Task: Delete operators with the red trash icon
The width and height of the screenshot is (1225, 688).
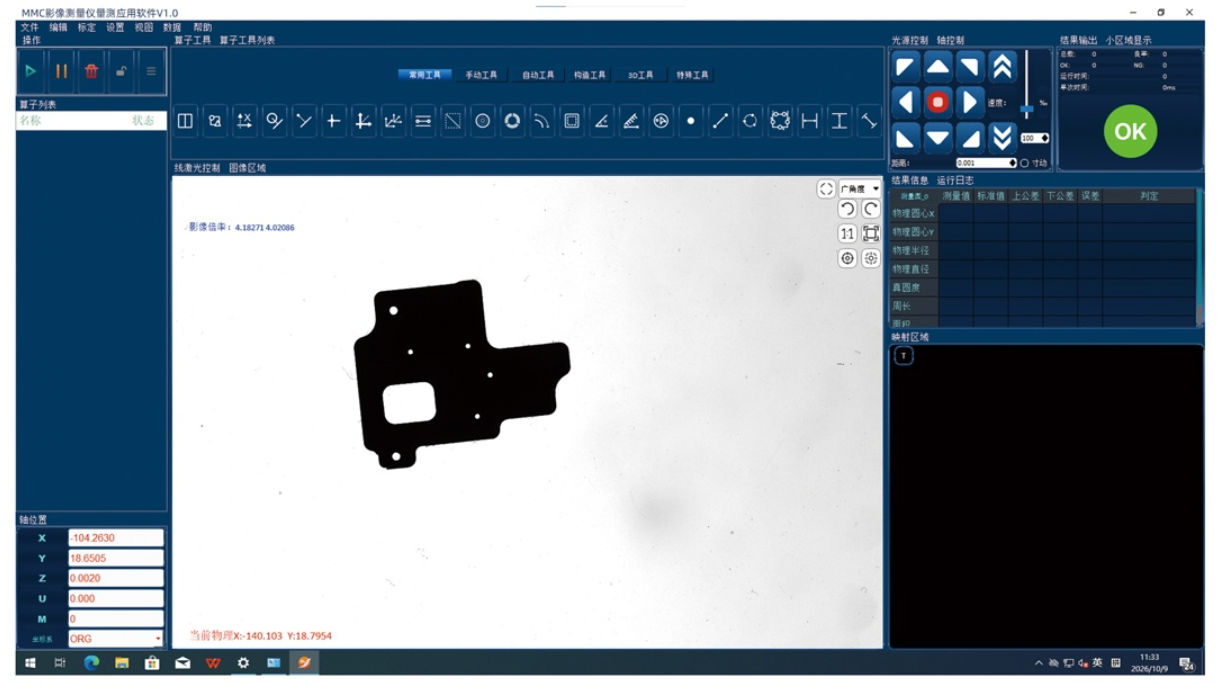Action: 91,71
